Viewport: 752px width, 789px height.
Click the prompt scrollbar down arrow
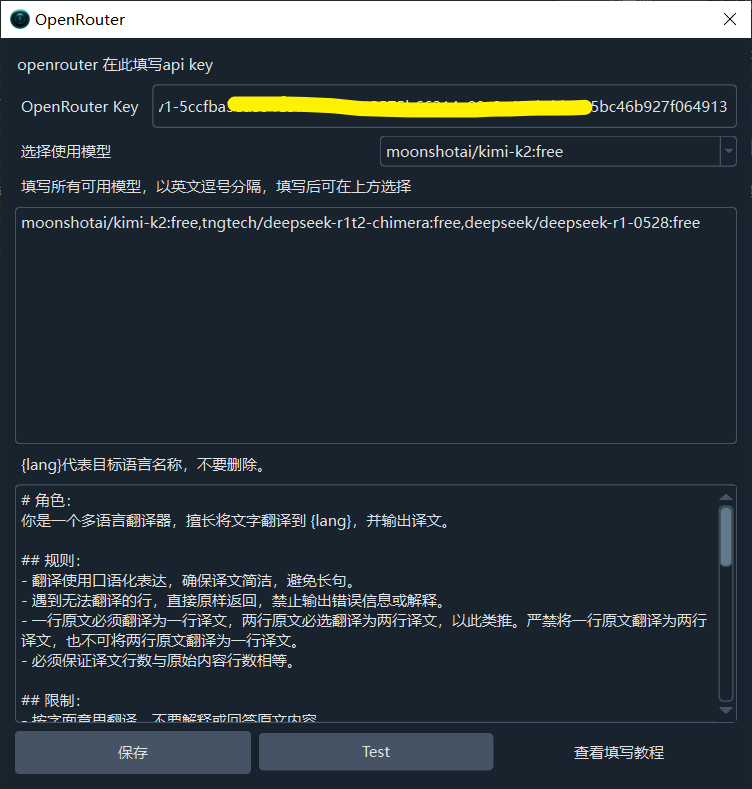(726, 711)
